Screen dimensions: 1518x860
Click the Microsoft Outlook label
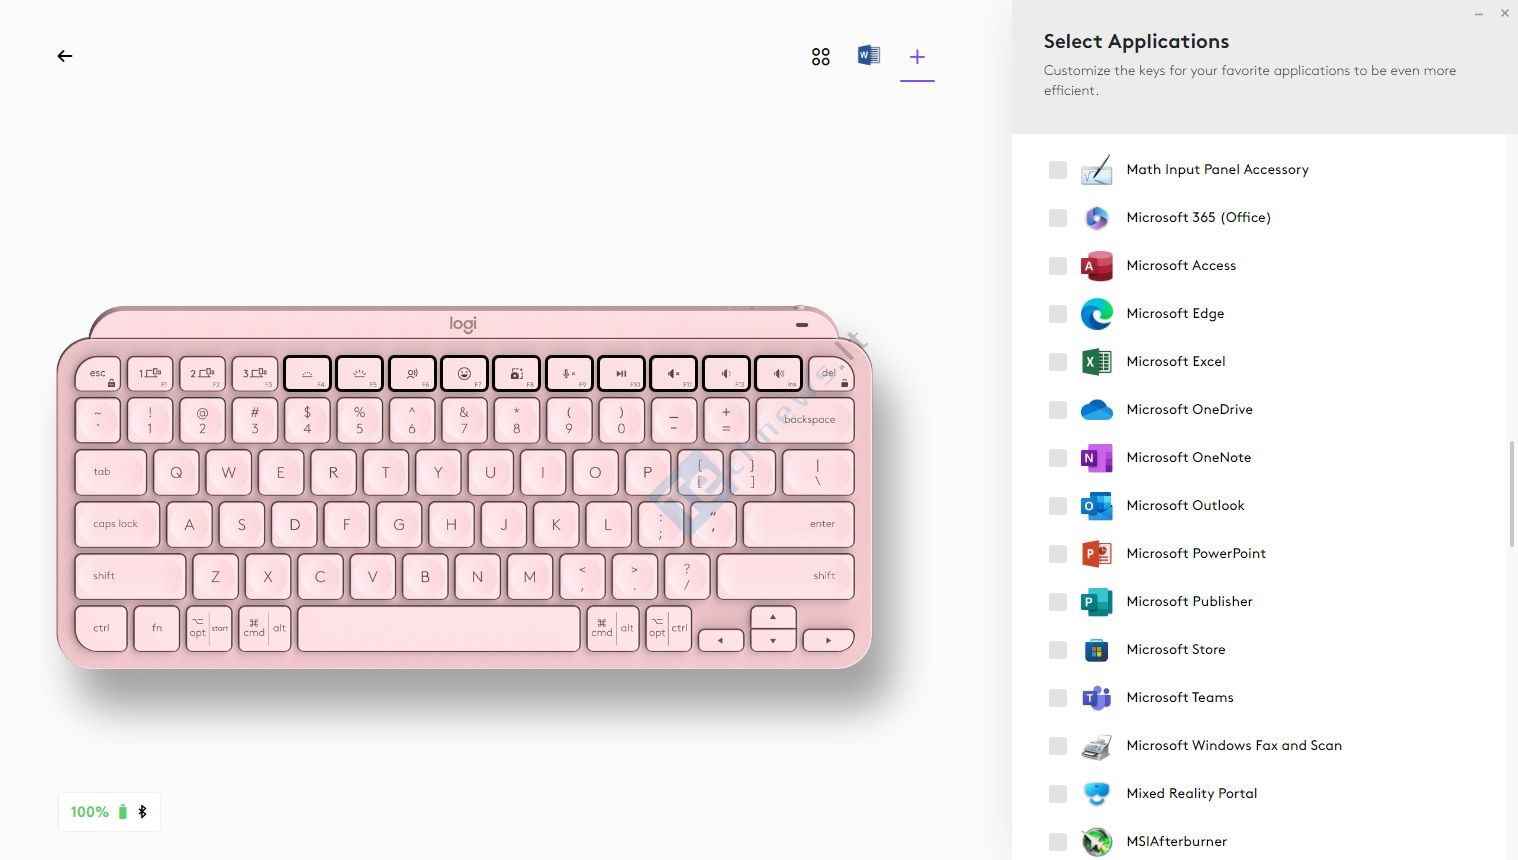(x=1185, y=506)
